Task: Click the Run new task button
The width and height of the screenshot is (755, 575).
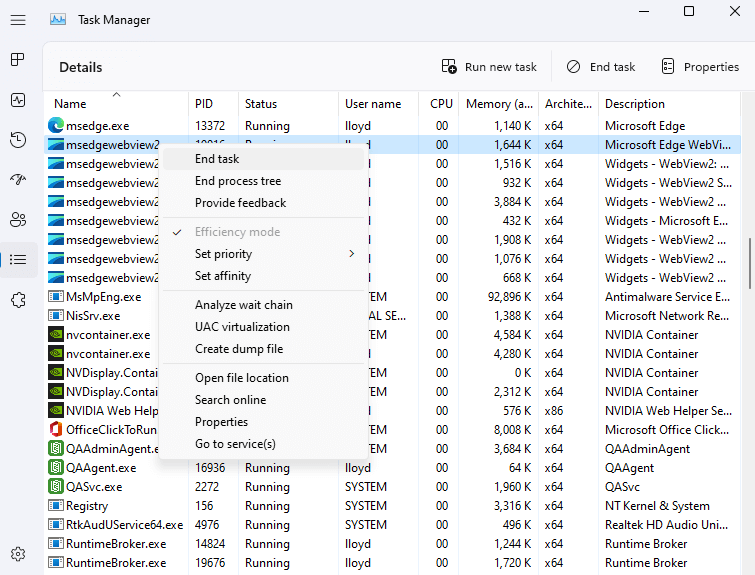Action: coord(489,67)
